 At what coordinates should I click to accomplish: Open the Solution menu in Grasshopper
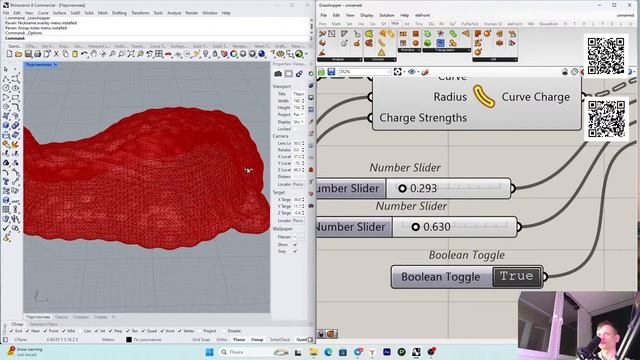(x=387, y=15)
